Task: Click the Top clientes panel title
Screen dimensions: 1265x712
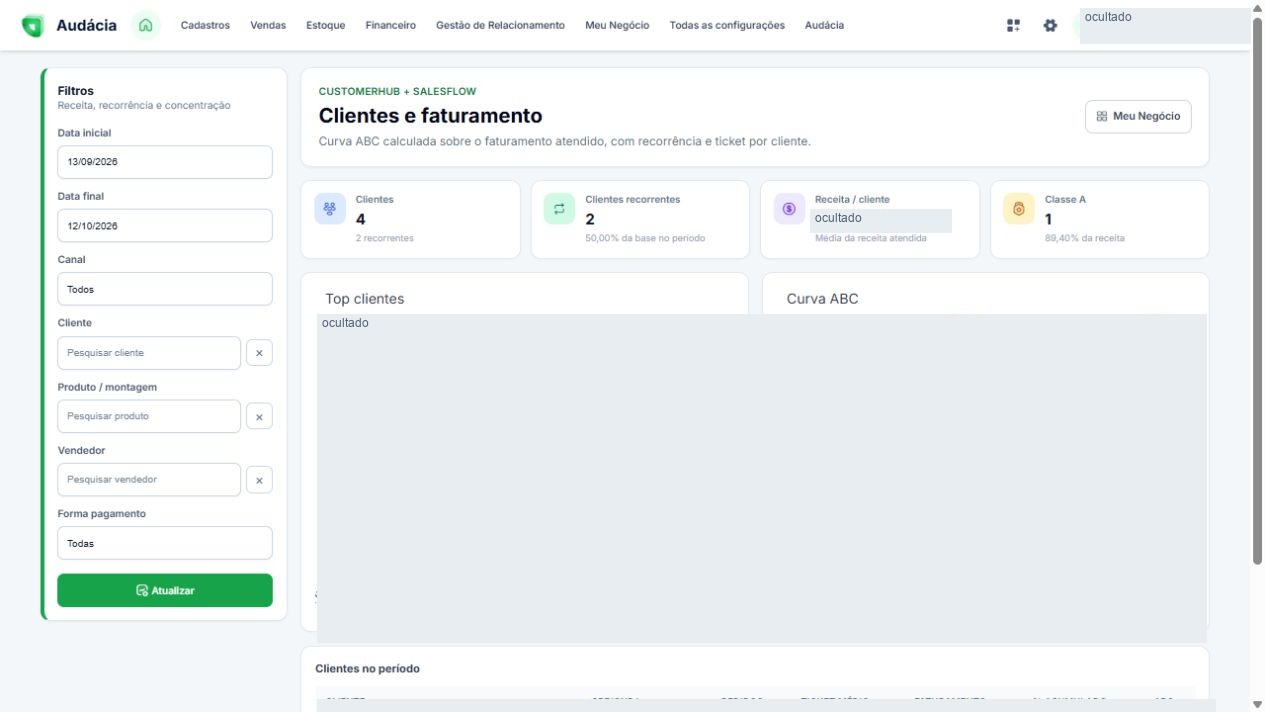Action: [365, 299]
